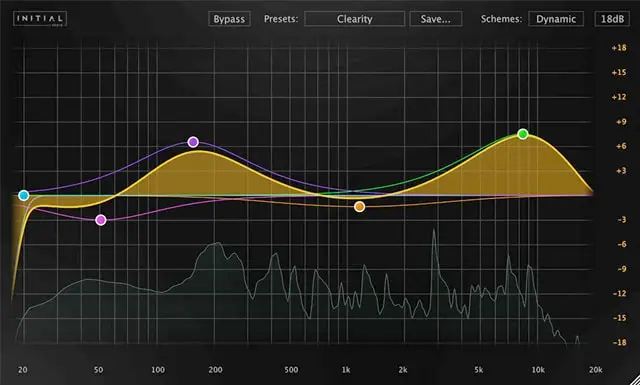
Task: Click the Save... preset button
Action: pyautogui.click(x=436, y=19)
